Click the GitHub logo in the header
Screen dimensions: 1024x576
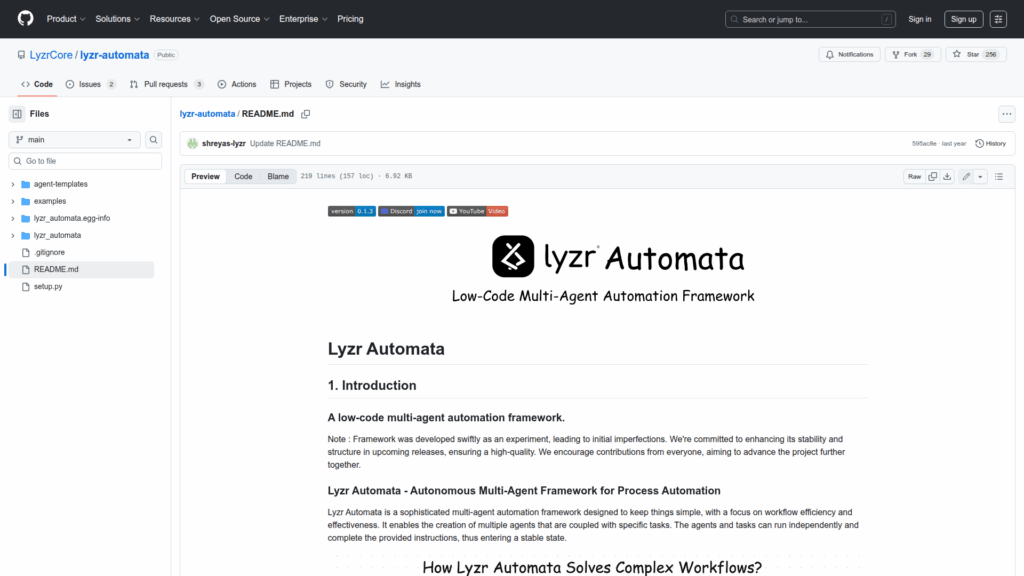pyautogui.click(x=25, y=19)
